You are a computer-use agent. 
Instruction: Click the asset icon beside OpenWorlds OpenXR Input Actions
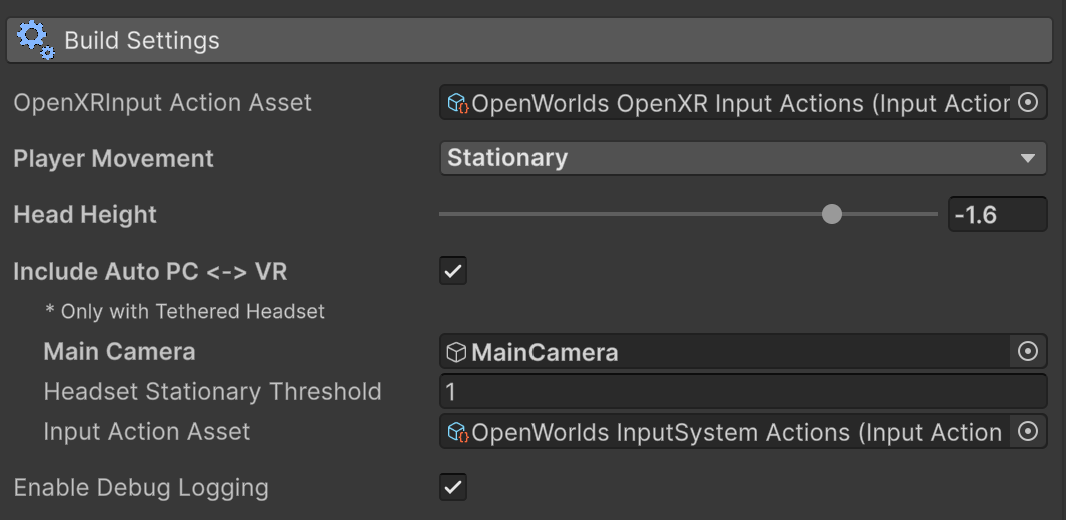coord(458,103)
